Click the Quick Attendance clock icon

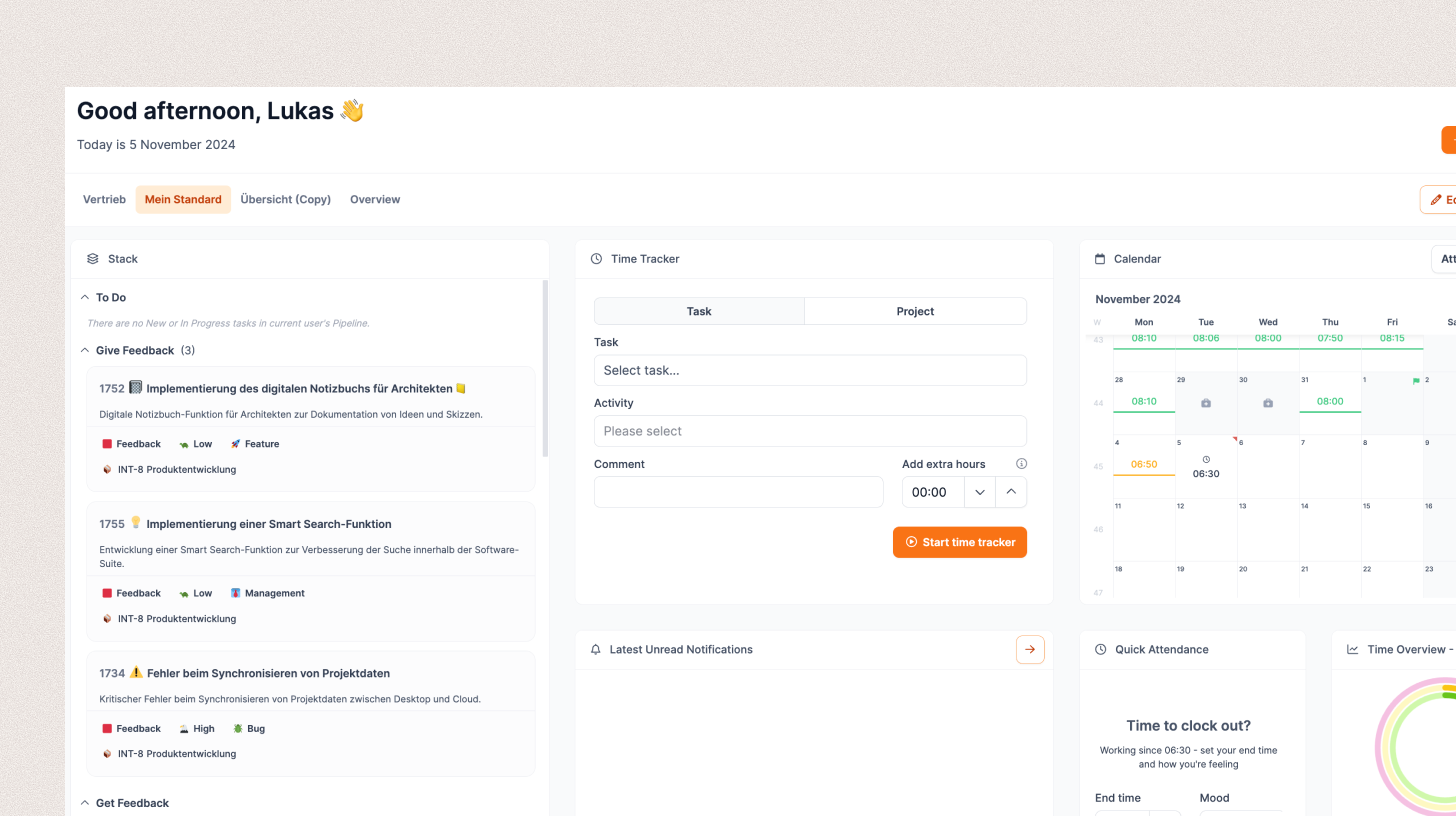point(1100,650)
